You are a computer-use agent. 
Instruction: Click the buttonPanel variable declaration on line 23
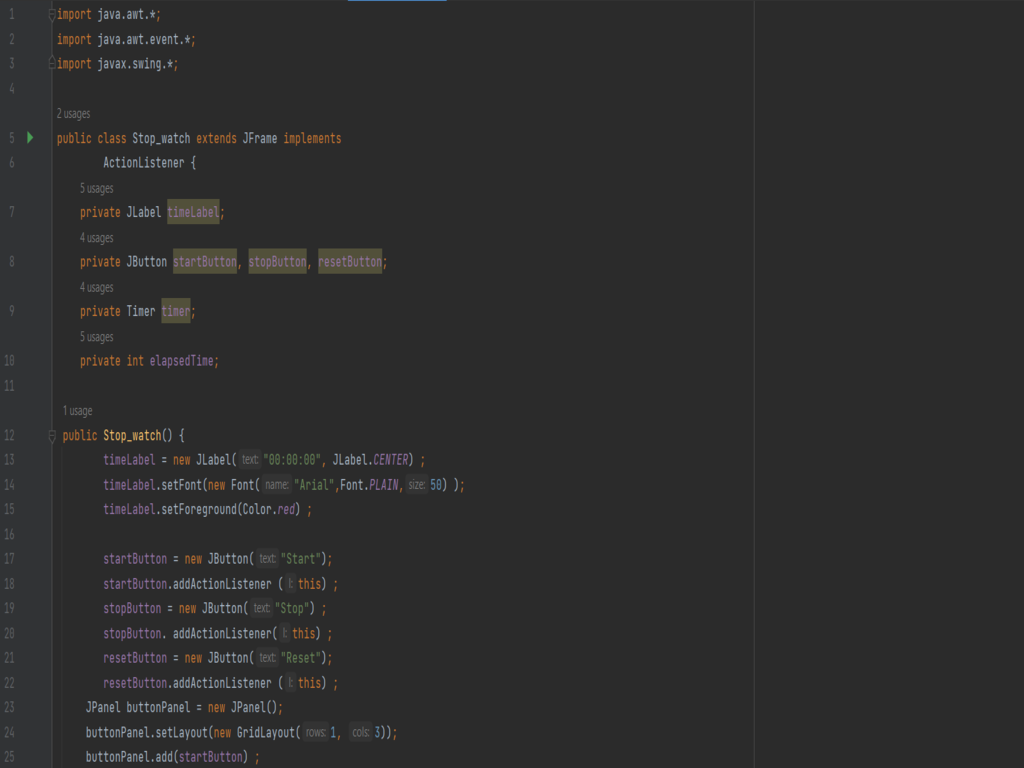click(x=157, y=708)
